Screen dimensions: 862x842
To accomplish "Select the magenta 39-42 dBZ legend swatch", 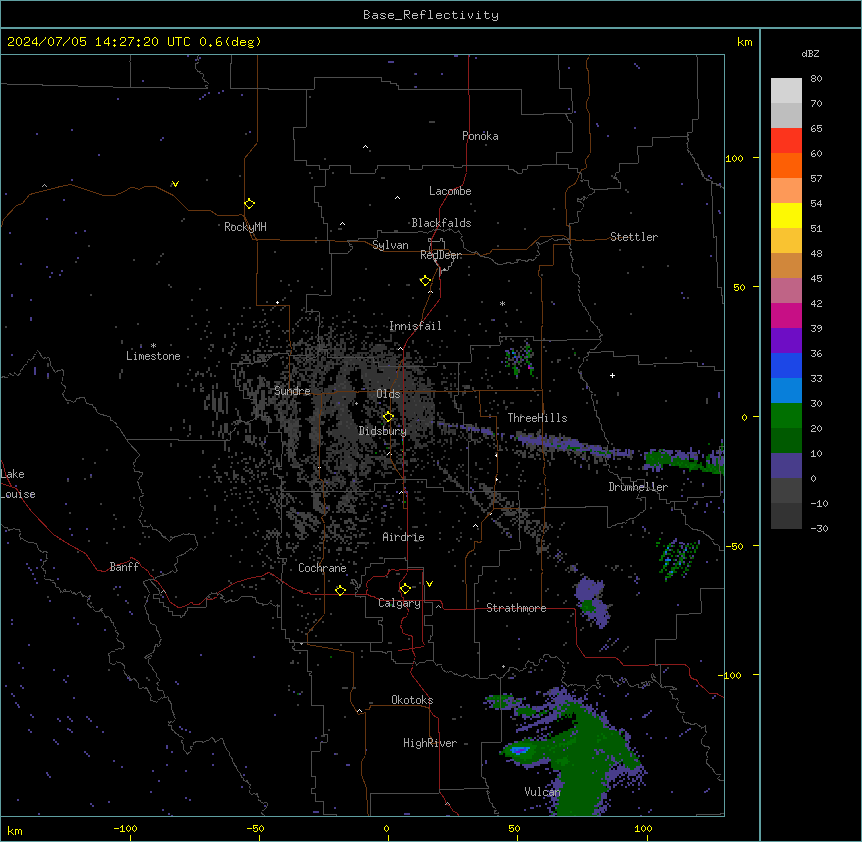I will [x=786, y=315].
